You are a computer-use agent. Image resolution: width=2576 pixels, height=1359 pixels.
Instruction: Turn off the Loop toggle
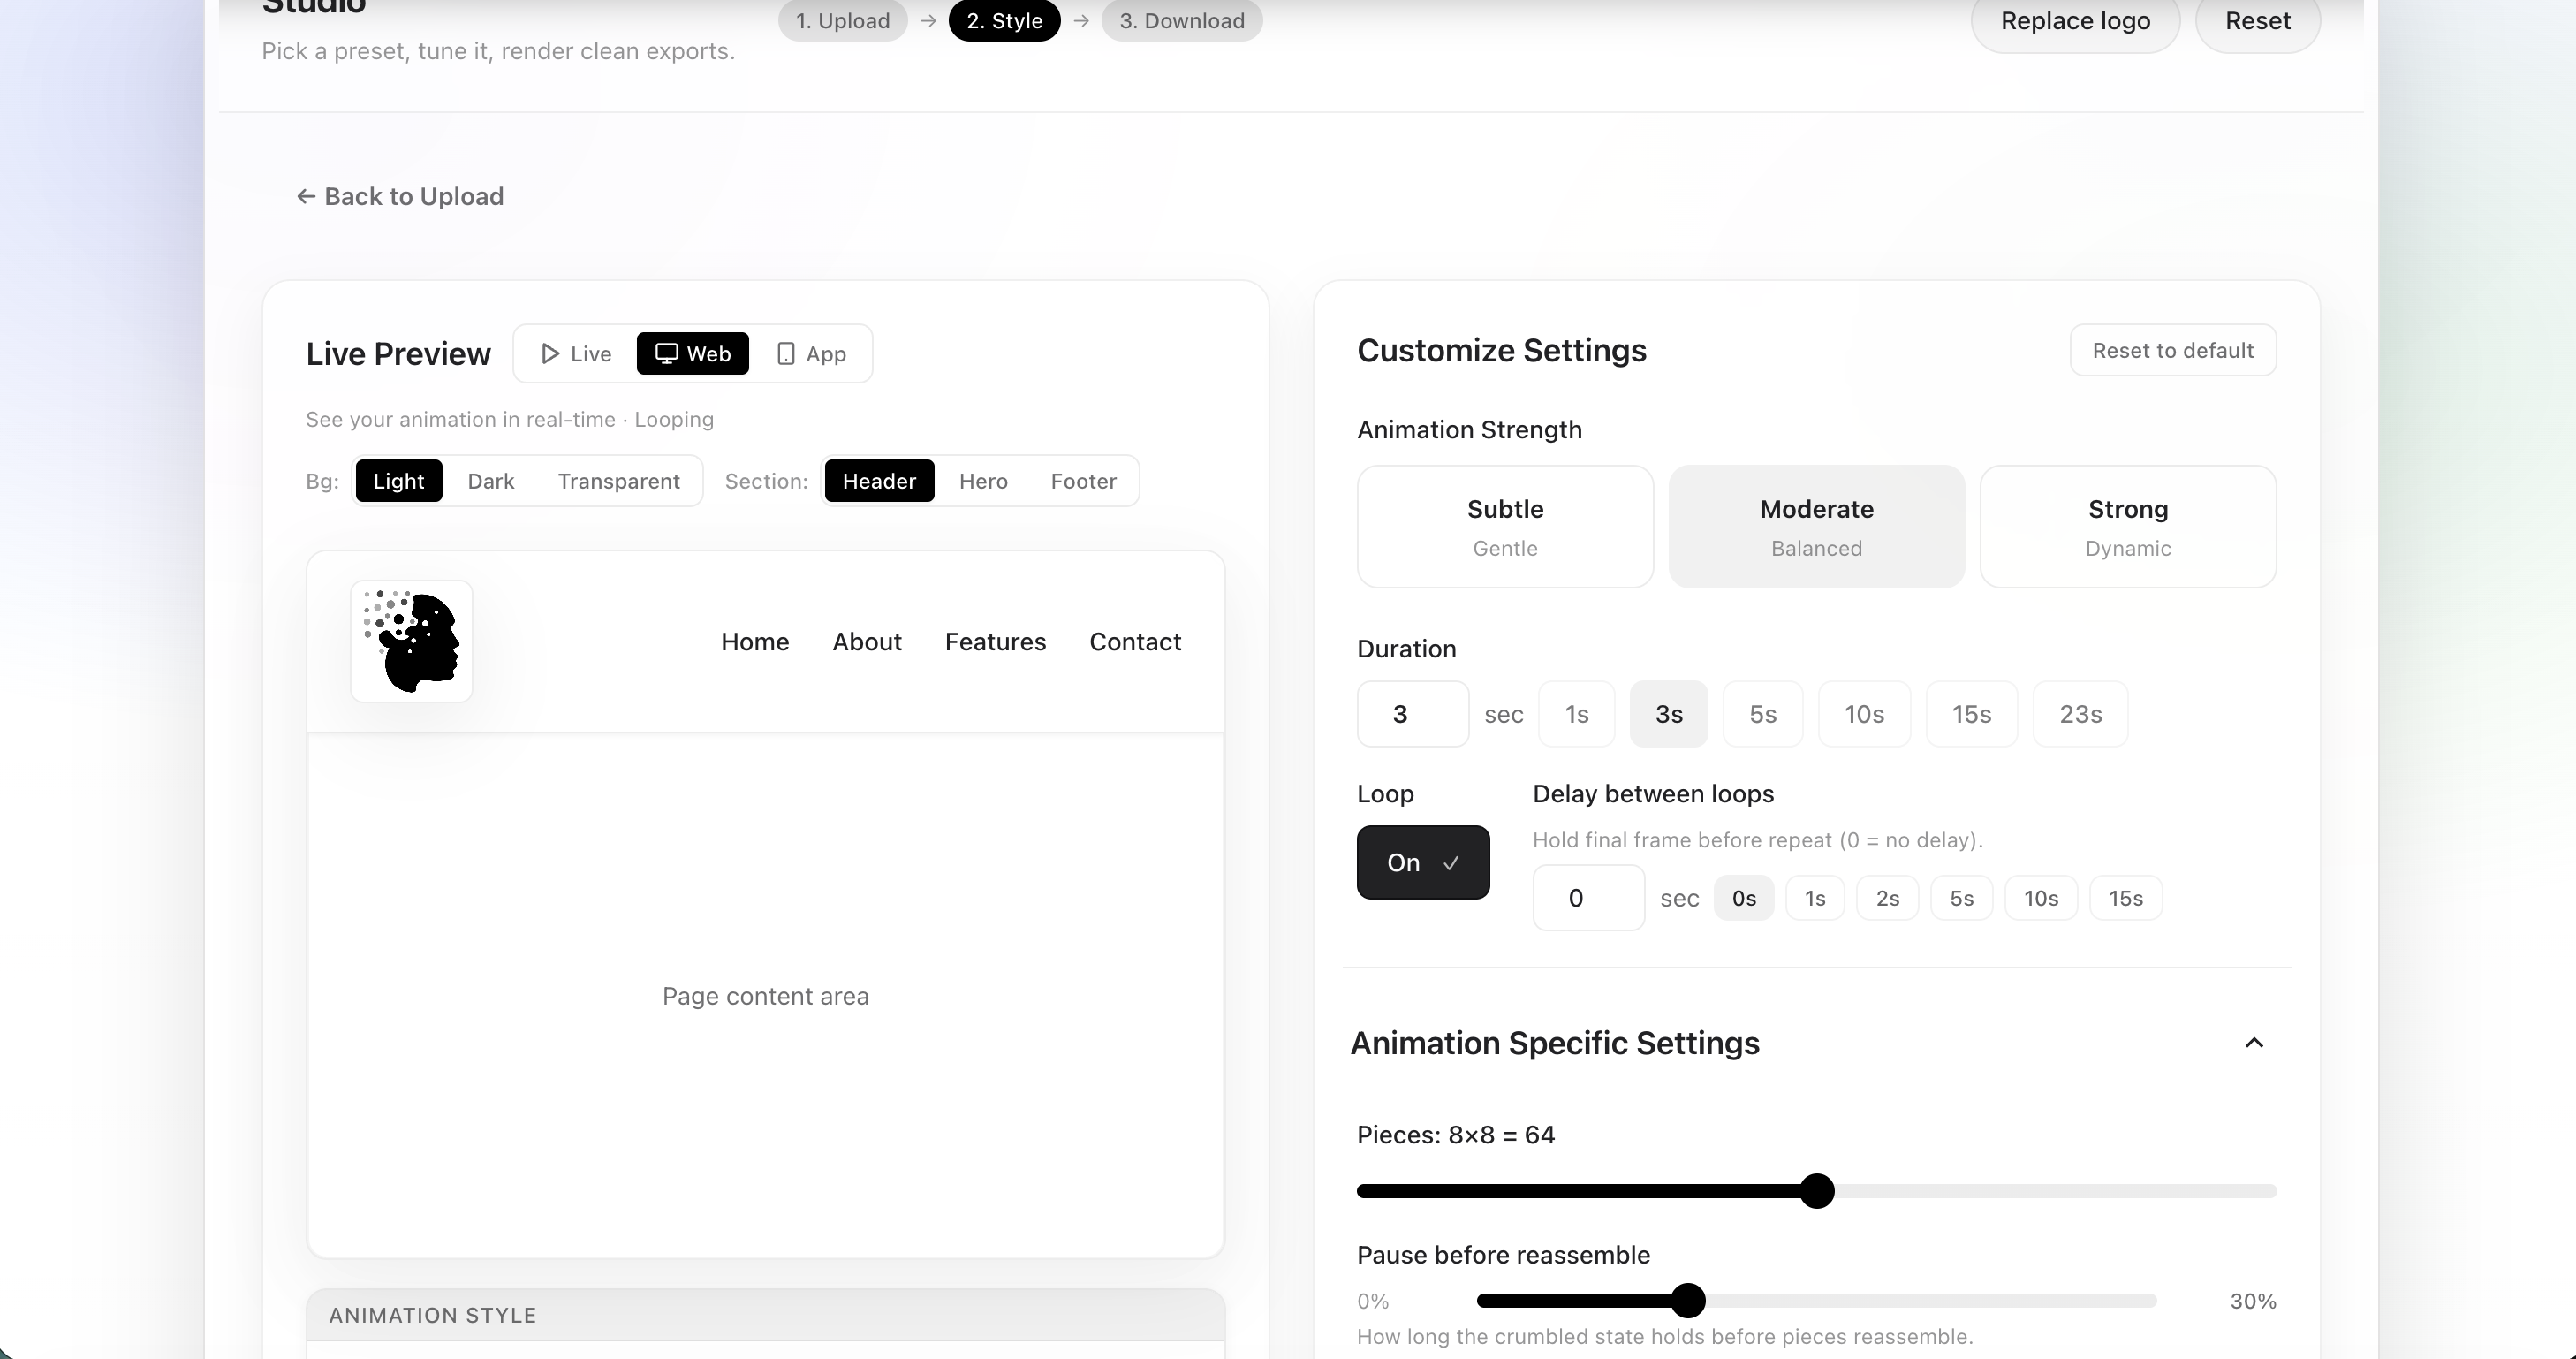pyautogui.click(x=1422, y=862)
